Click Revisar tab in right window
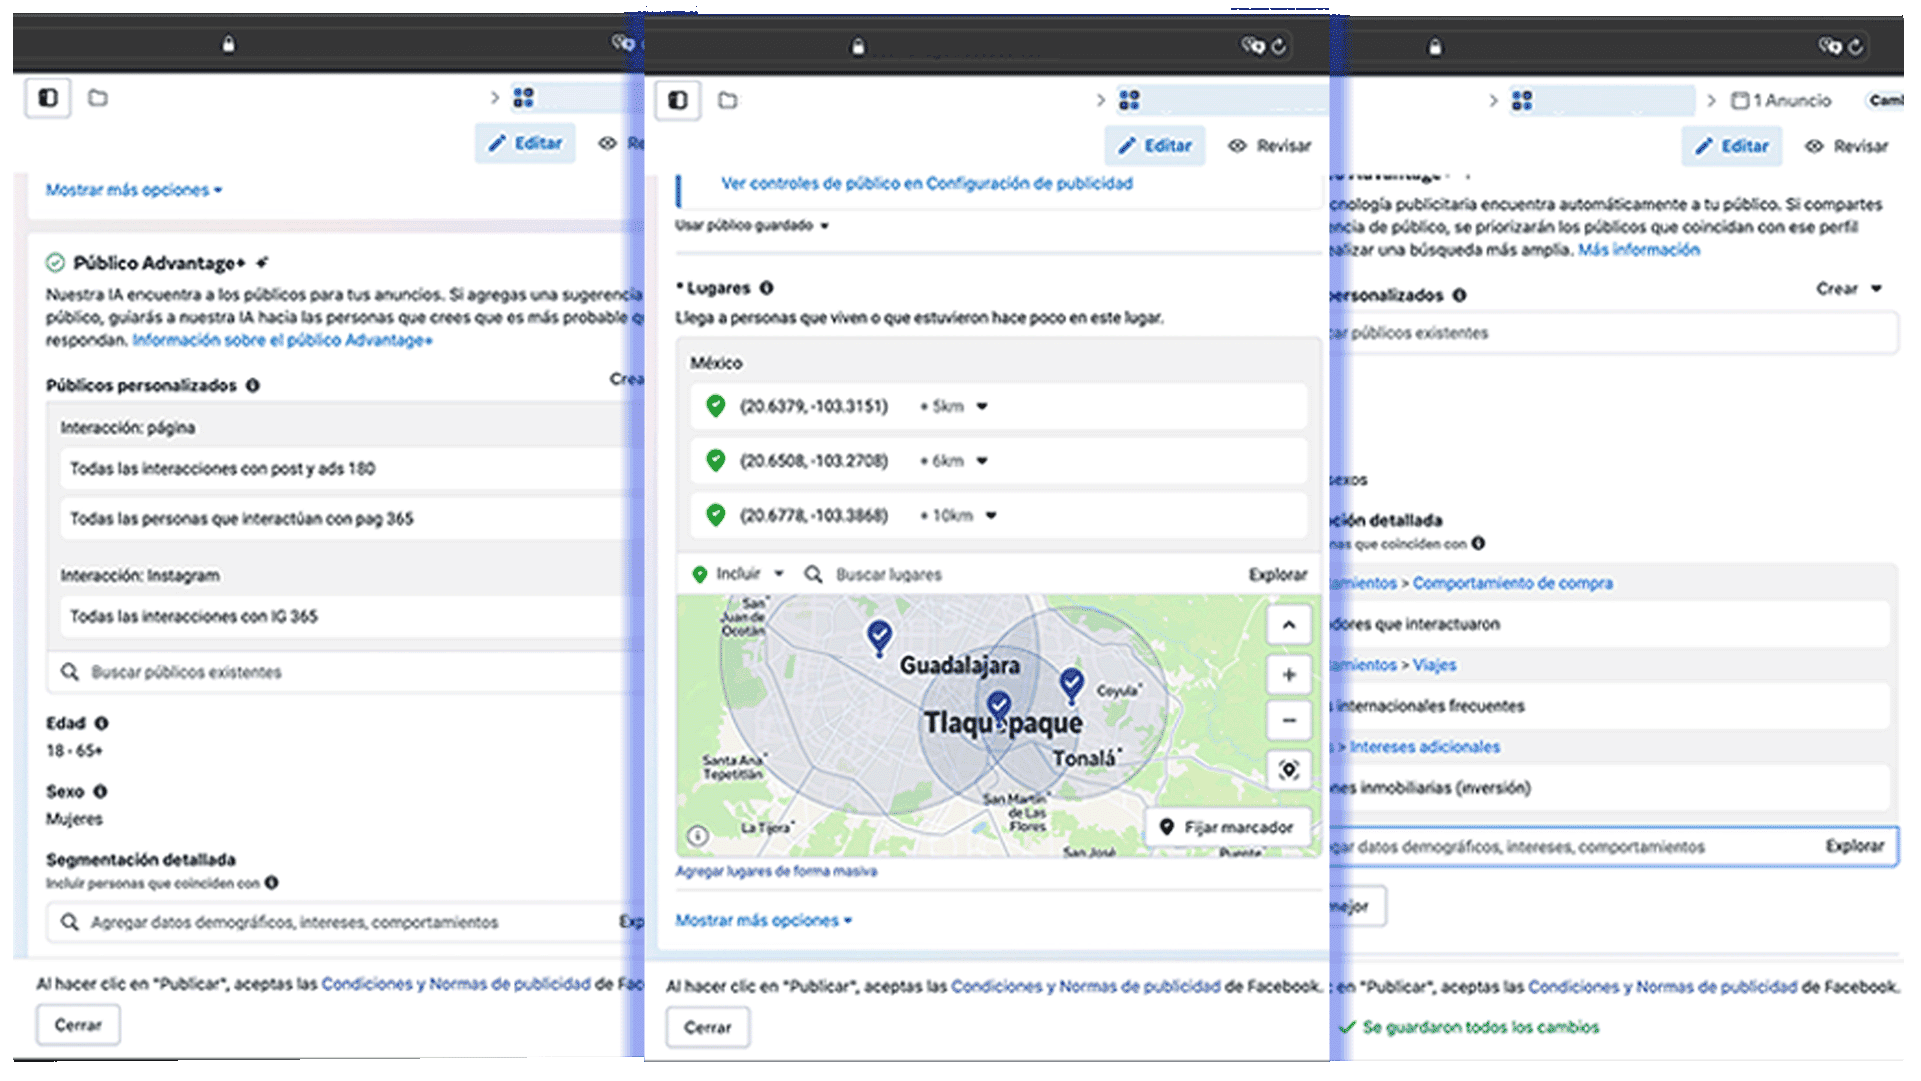1921x1081 pixels. [1846, 146]
